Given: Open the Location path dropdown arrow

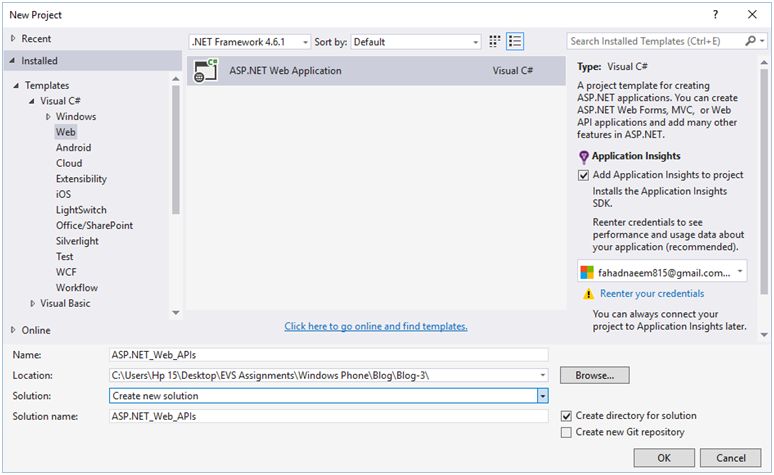Looking at the screenshot, I should (542, 375).
